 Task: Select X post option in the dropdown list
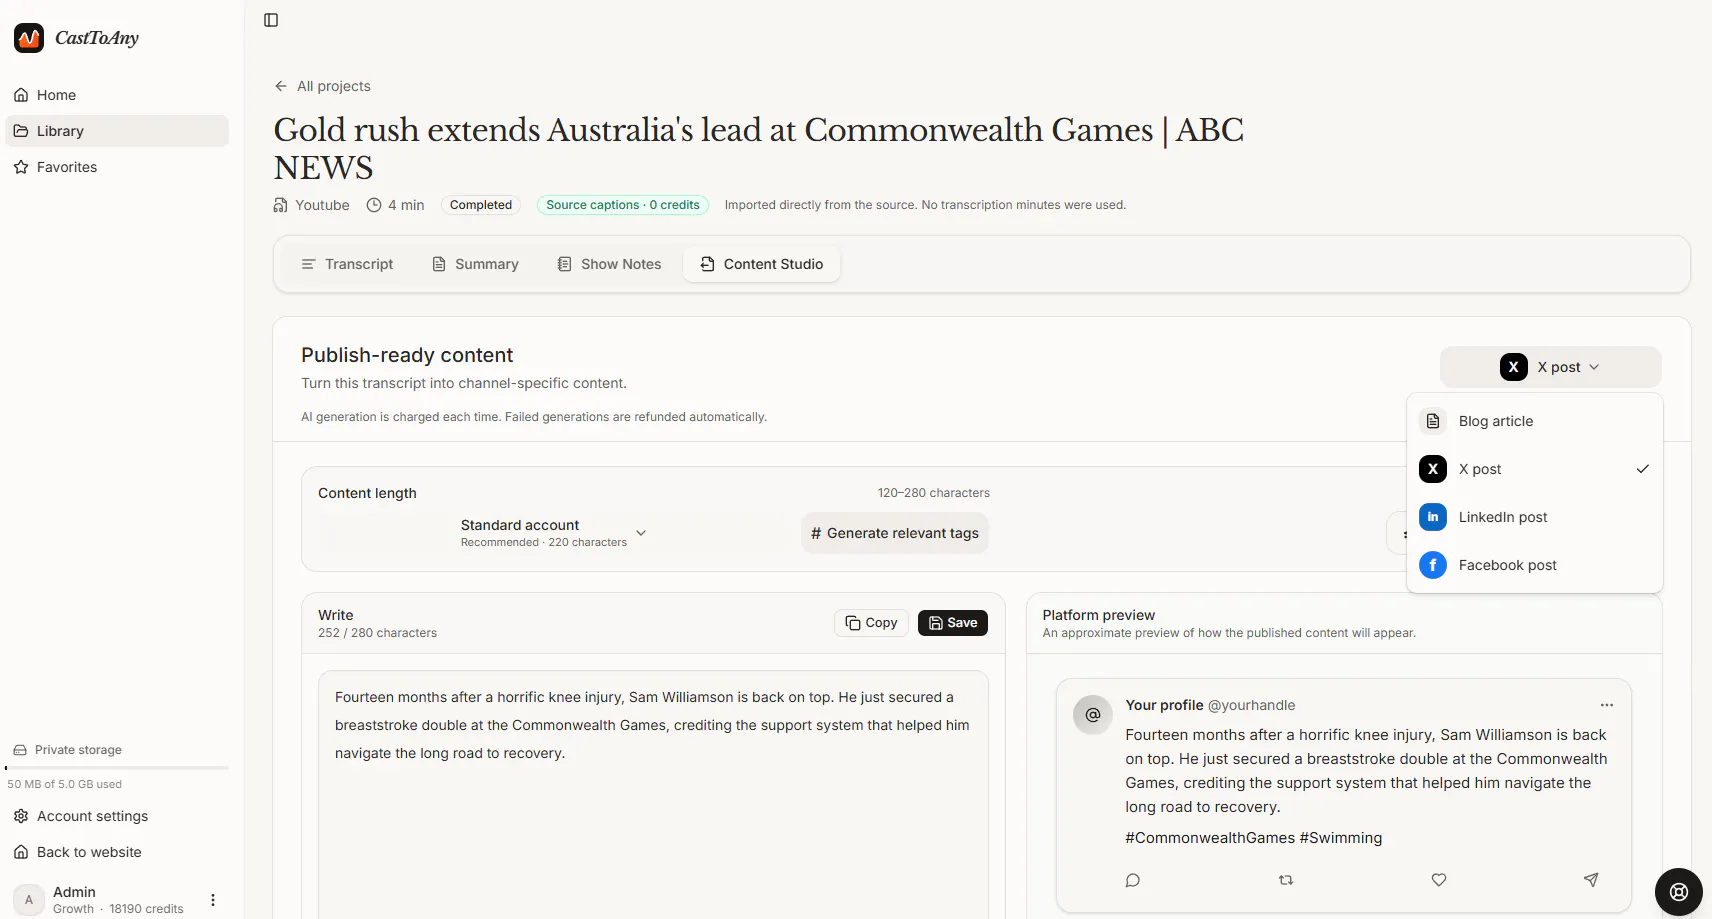[1534, 469]
